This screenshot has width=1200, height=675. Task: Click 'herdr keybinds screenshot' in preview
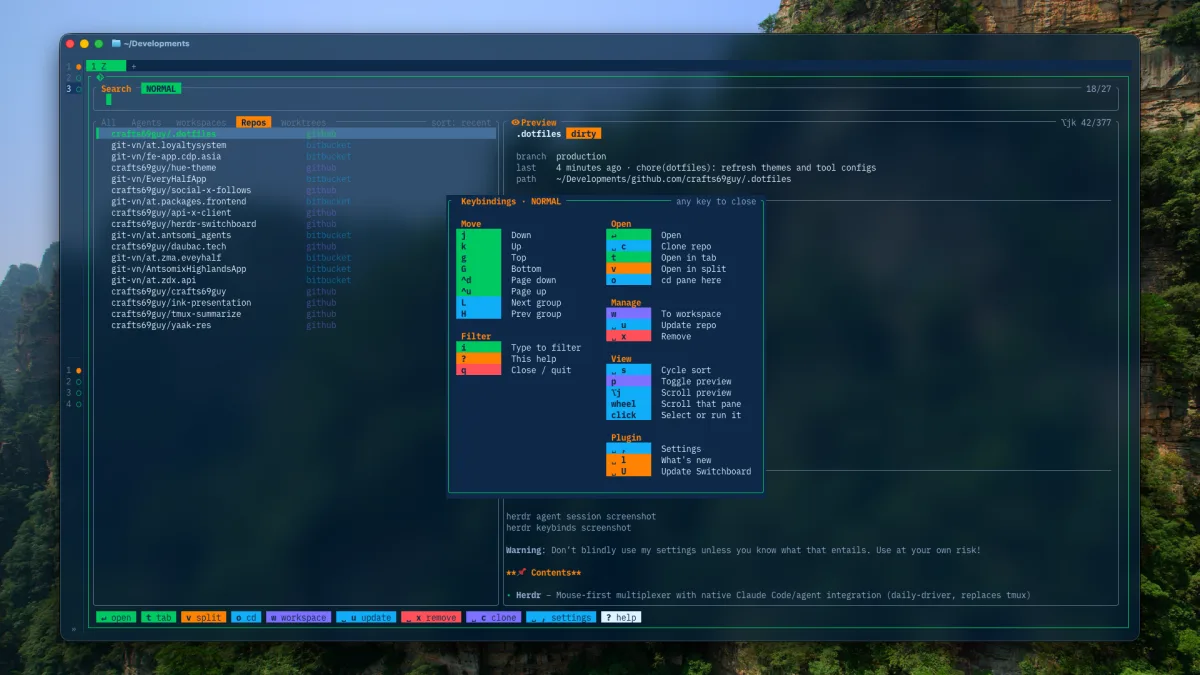click(568, 528)
